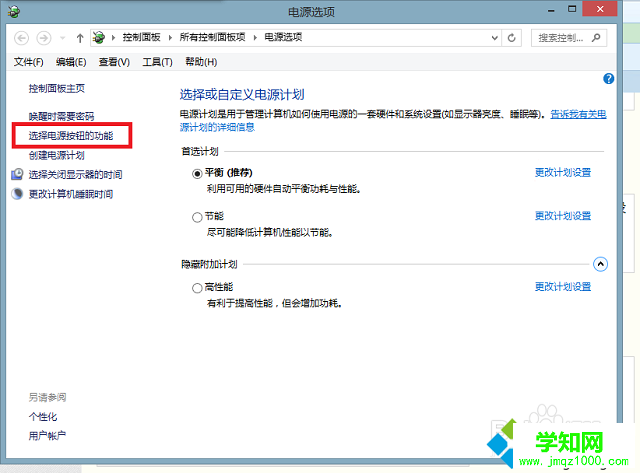Open the 文件(F) menu
Screen dimensions: 640x473
(x=28, y=62)
